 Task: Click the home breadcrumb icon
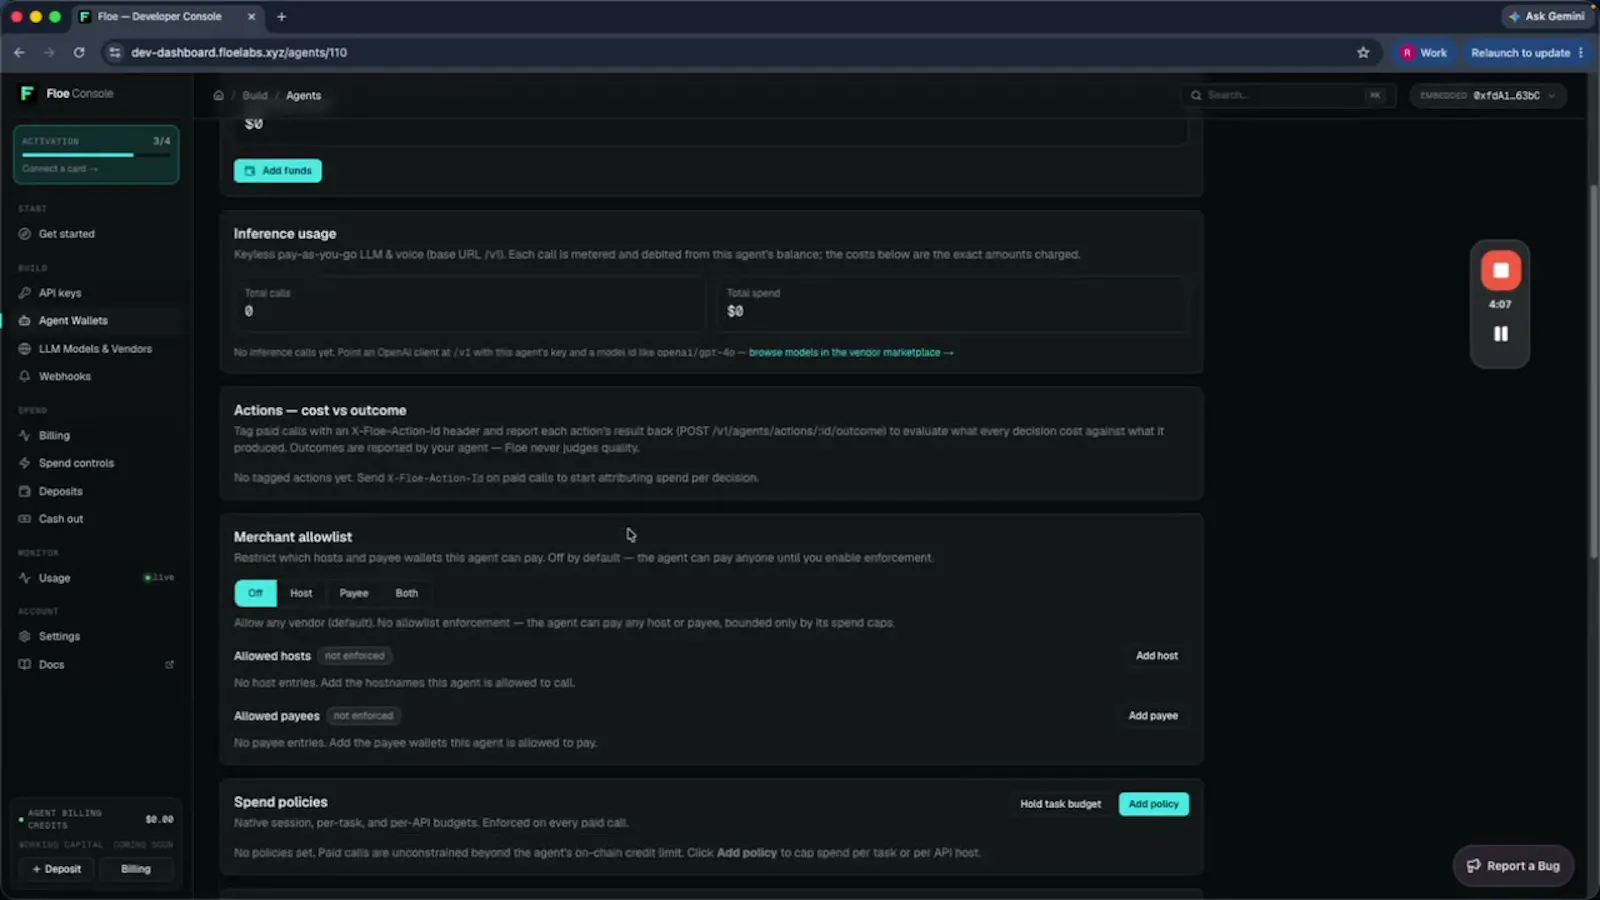click(x=218, y=96)
